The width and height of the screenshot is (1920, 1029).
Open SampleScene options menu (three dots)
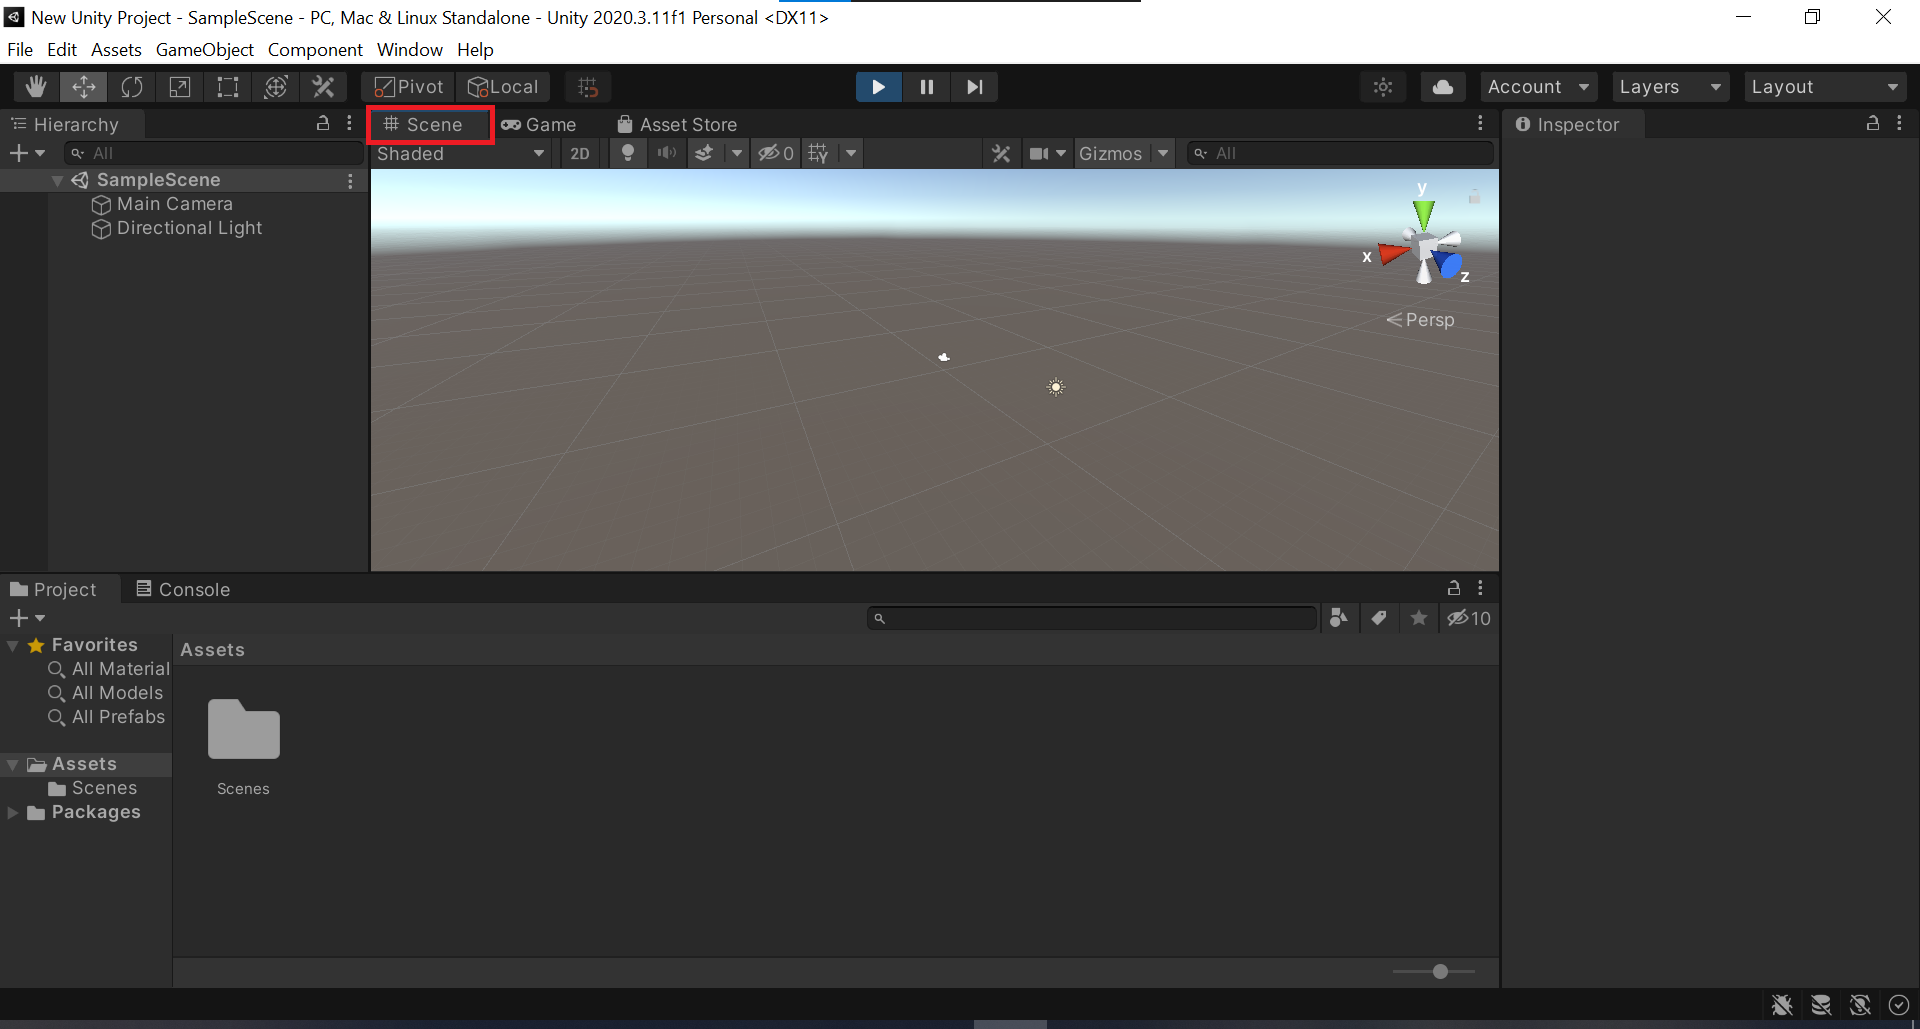[x=350, y=181]
